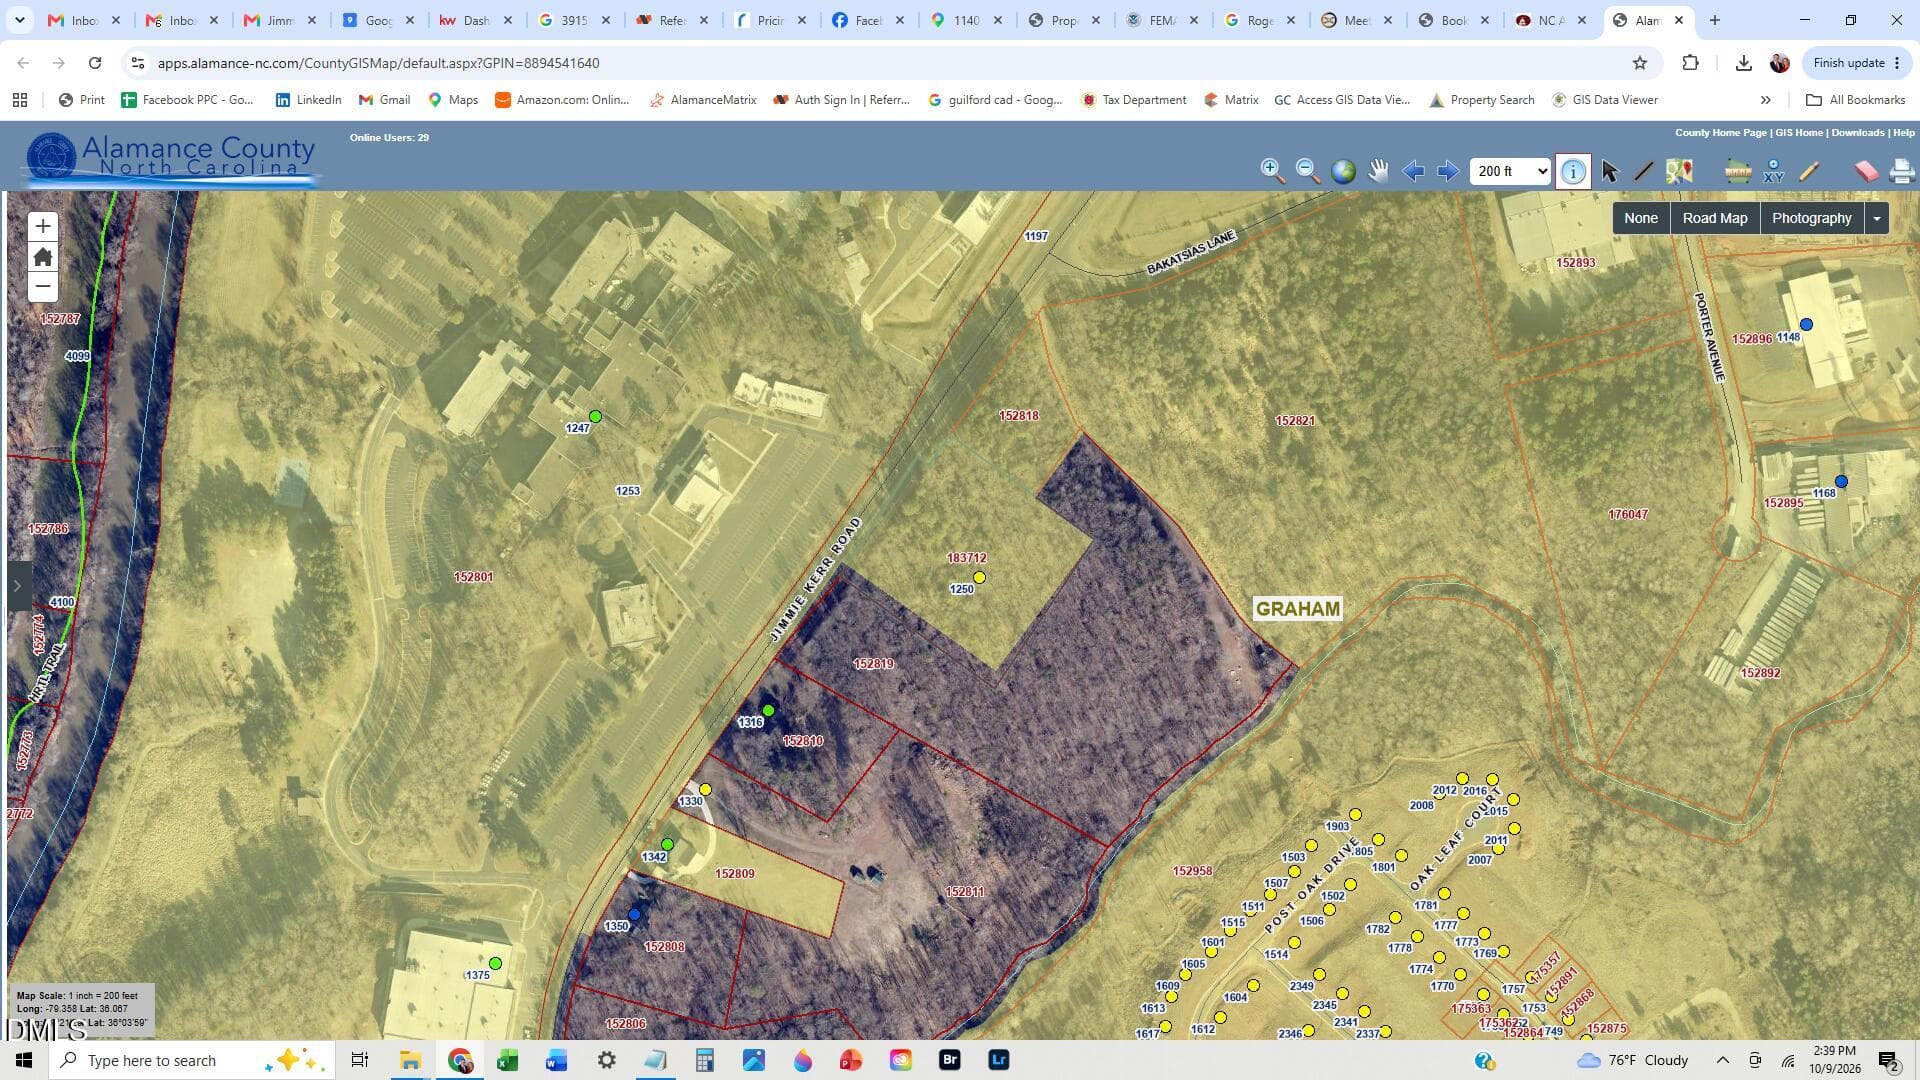Open the Downloads link

1858,133
